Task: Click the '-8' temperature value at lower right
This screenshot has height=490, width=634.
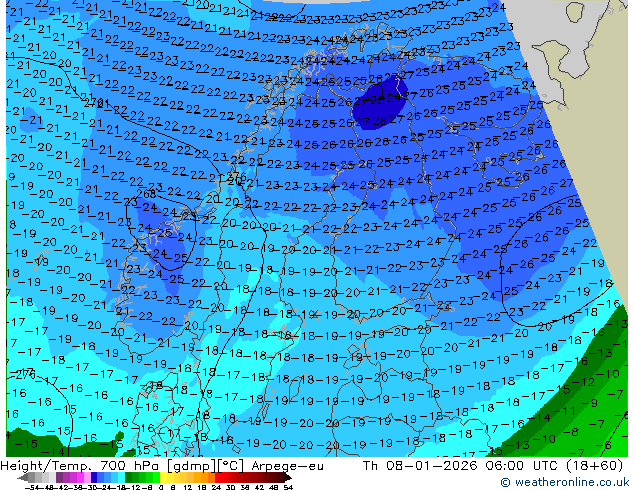Action: (573, 432)
